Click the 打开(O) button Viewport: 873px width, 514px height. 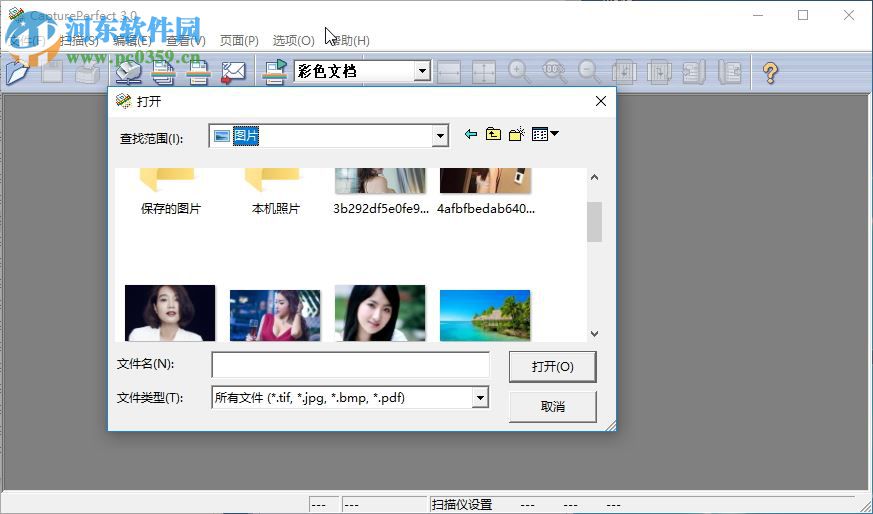click(552, 366)
